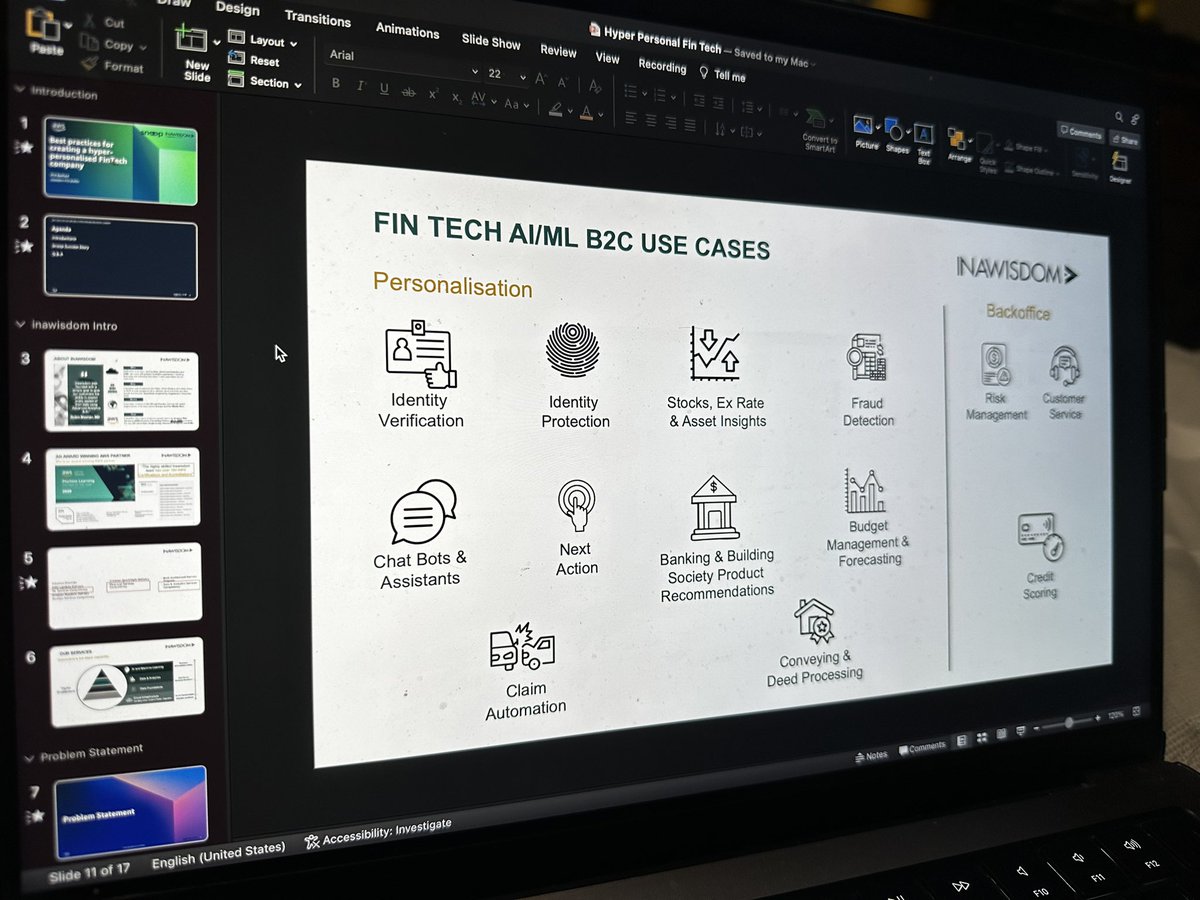Open Comments from the status bar
1200x900 pixels.
[x=921, y=747]
